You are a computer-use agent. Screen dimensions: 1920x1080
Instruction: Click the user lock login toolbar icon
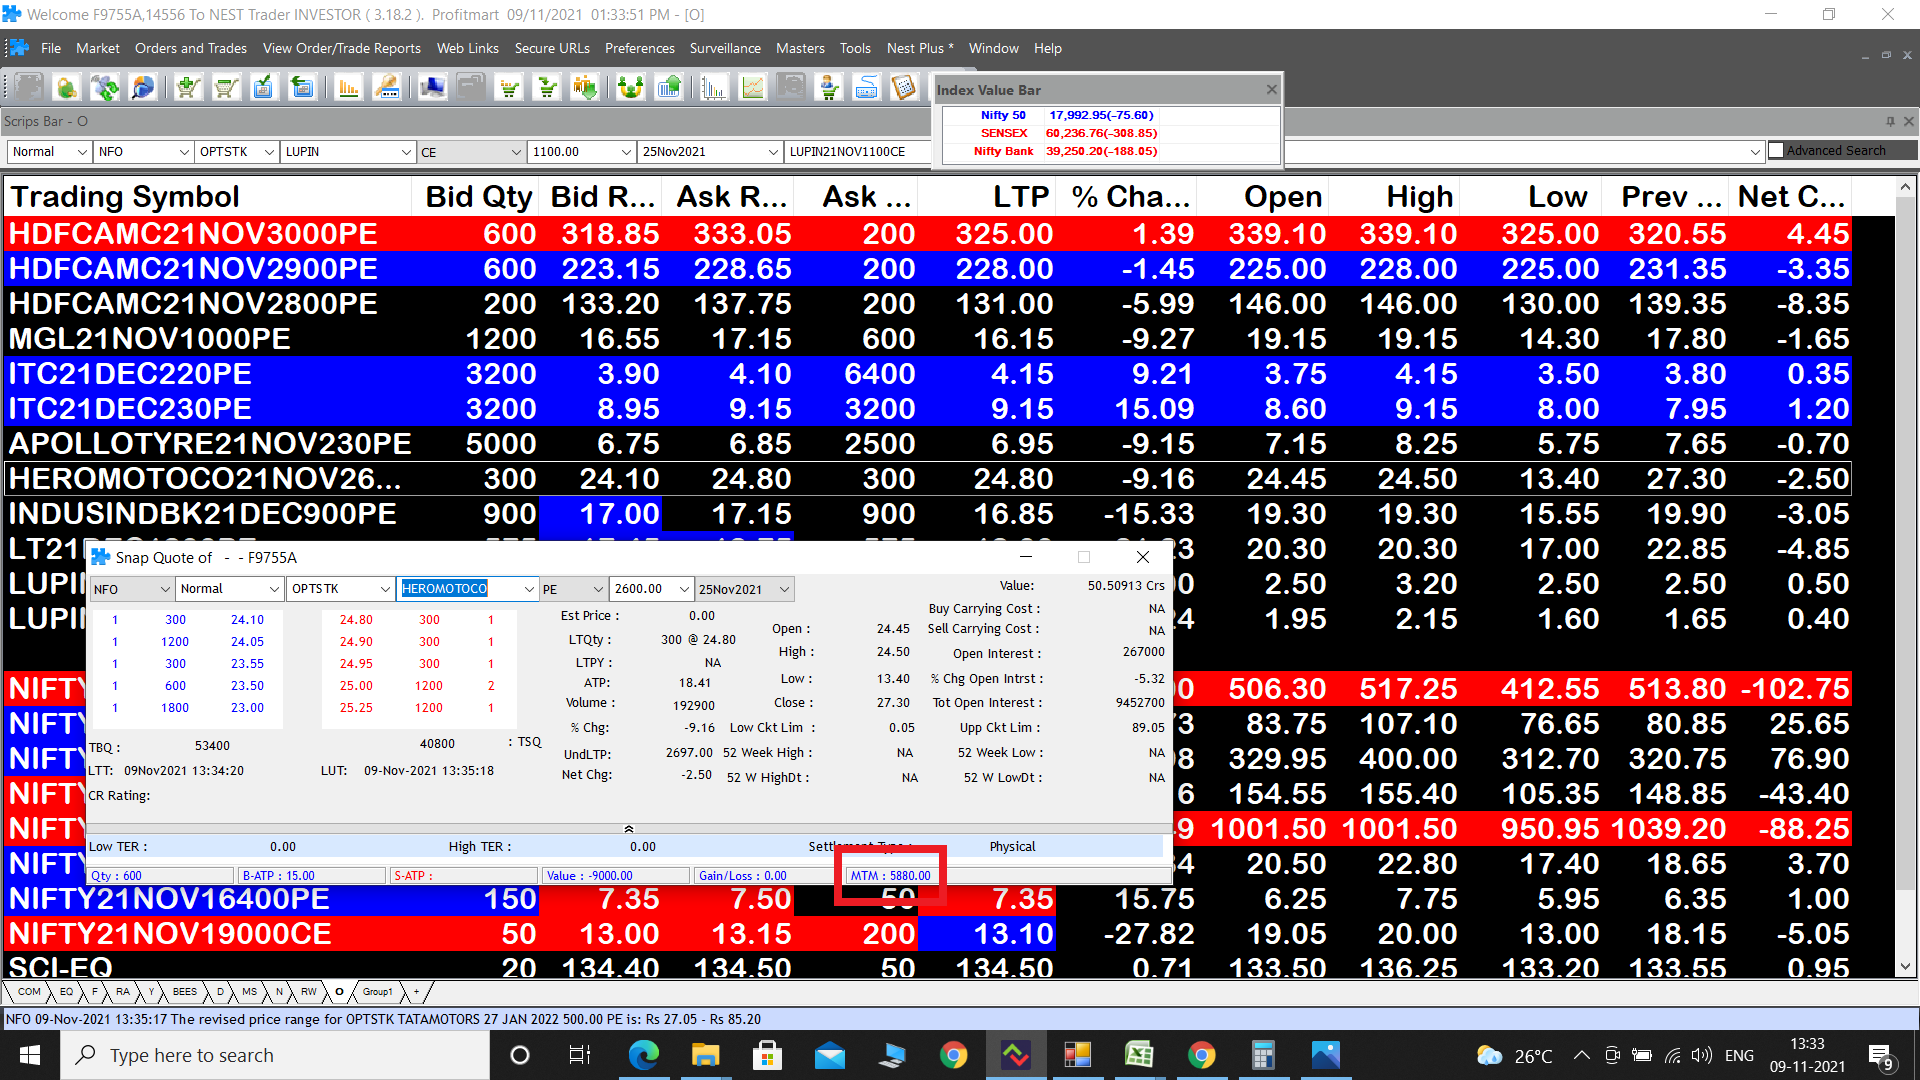coord(67,88)
